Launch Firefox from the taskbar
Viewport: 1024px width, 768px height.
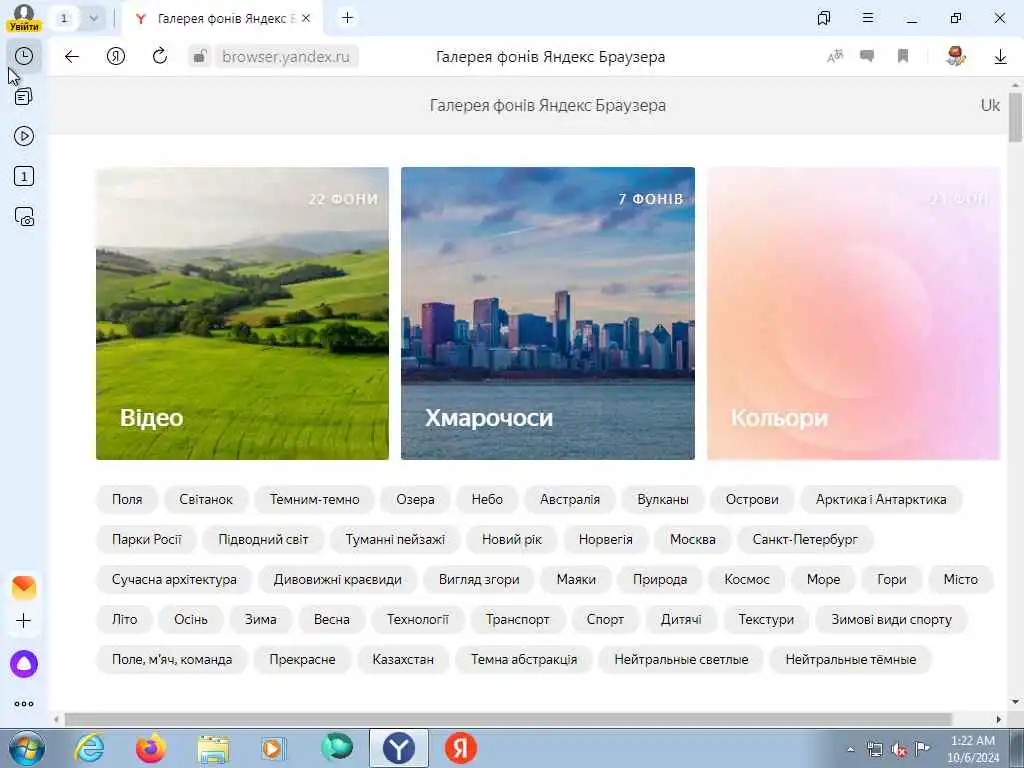(151, 748)
